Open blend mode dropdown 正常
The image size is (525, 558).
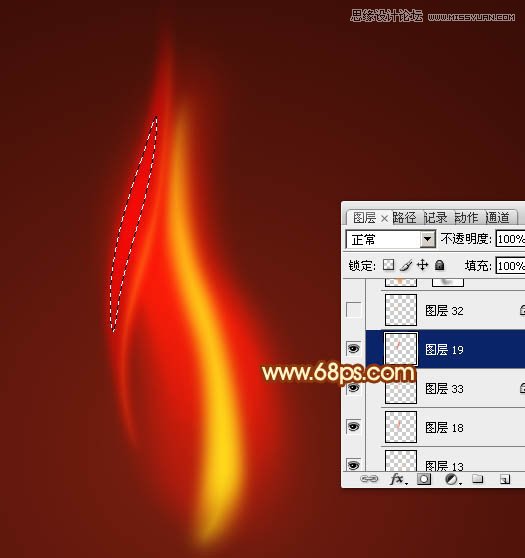[x=390, y=239]
